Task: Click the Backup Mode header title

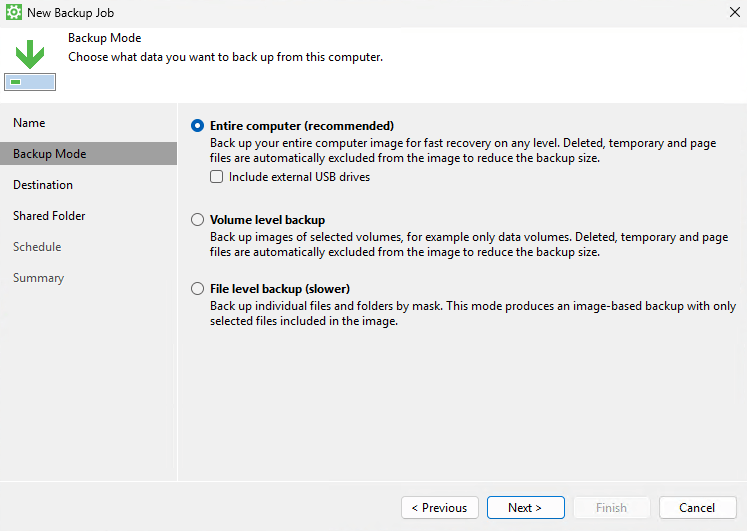Action: tap(104, 38)
